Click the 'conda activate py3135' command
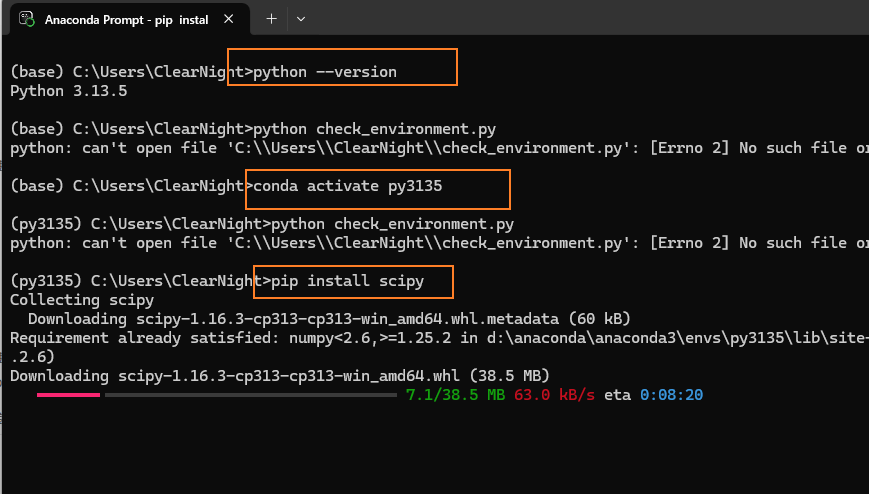The width and height of the screenshot is (869, 494). click(347, 186)
